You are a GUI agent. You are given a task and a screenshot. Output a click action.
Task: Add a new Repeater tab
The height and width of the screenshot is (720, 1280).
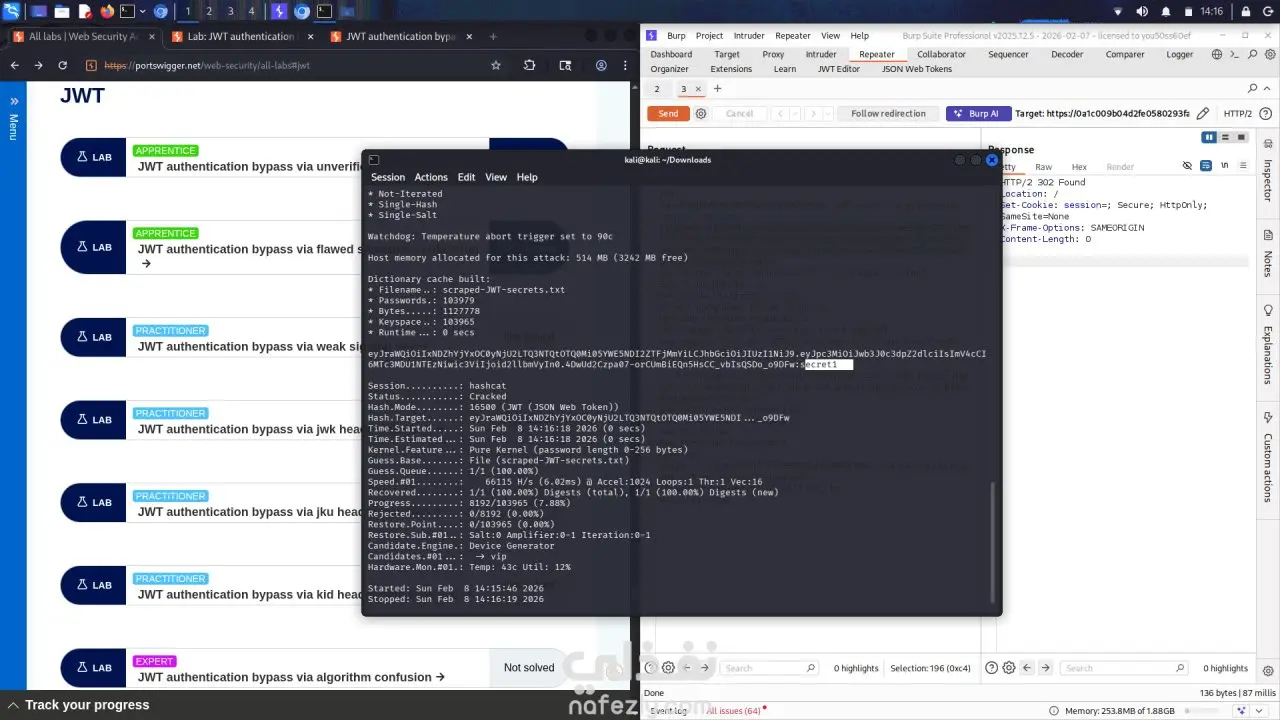[x=717, y=89]
